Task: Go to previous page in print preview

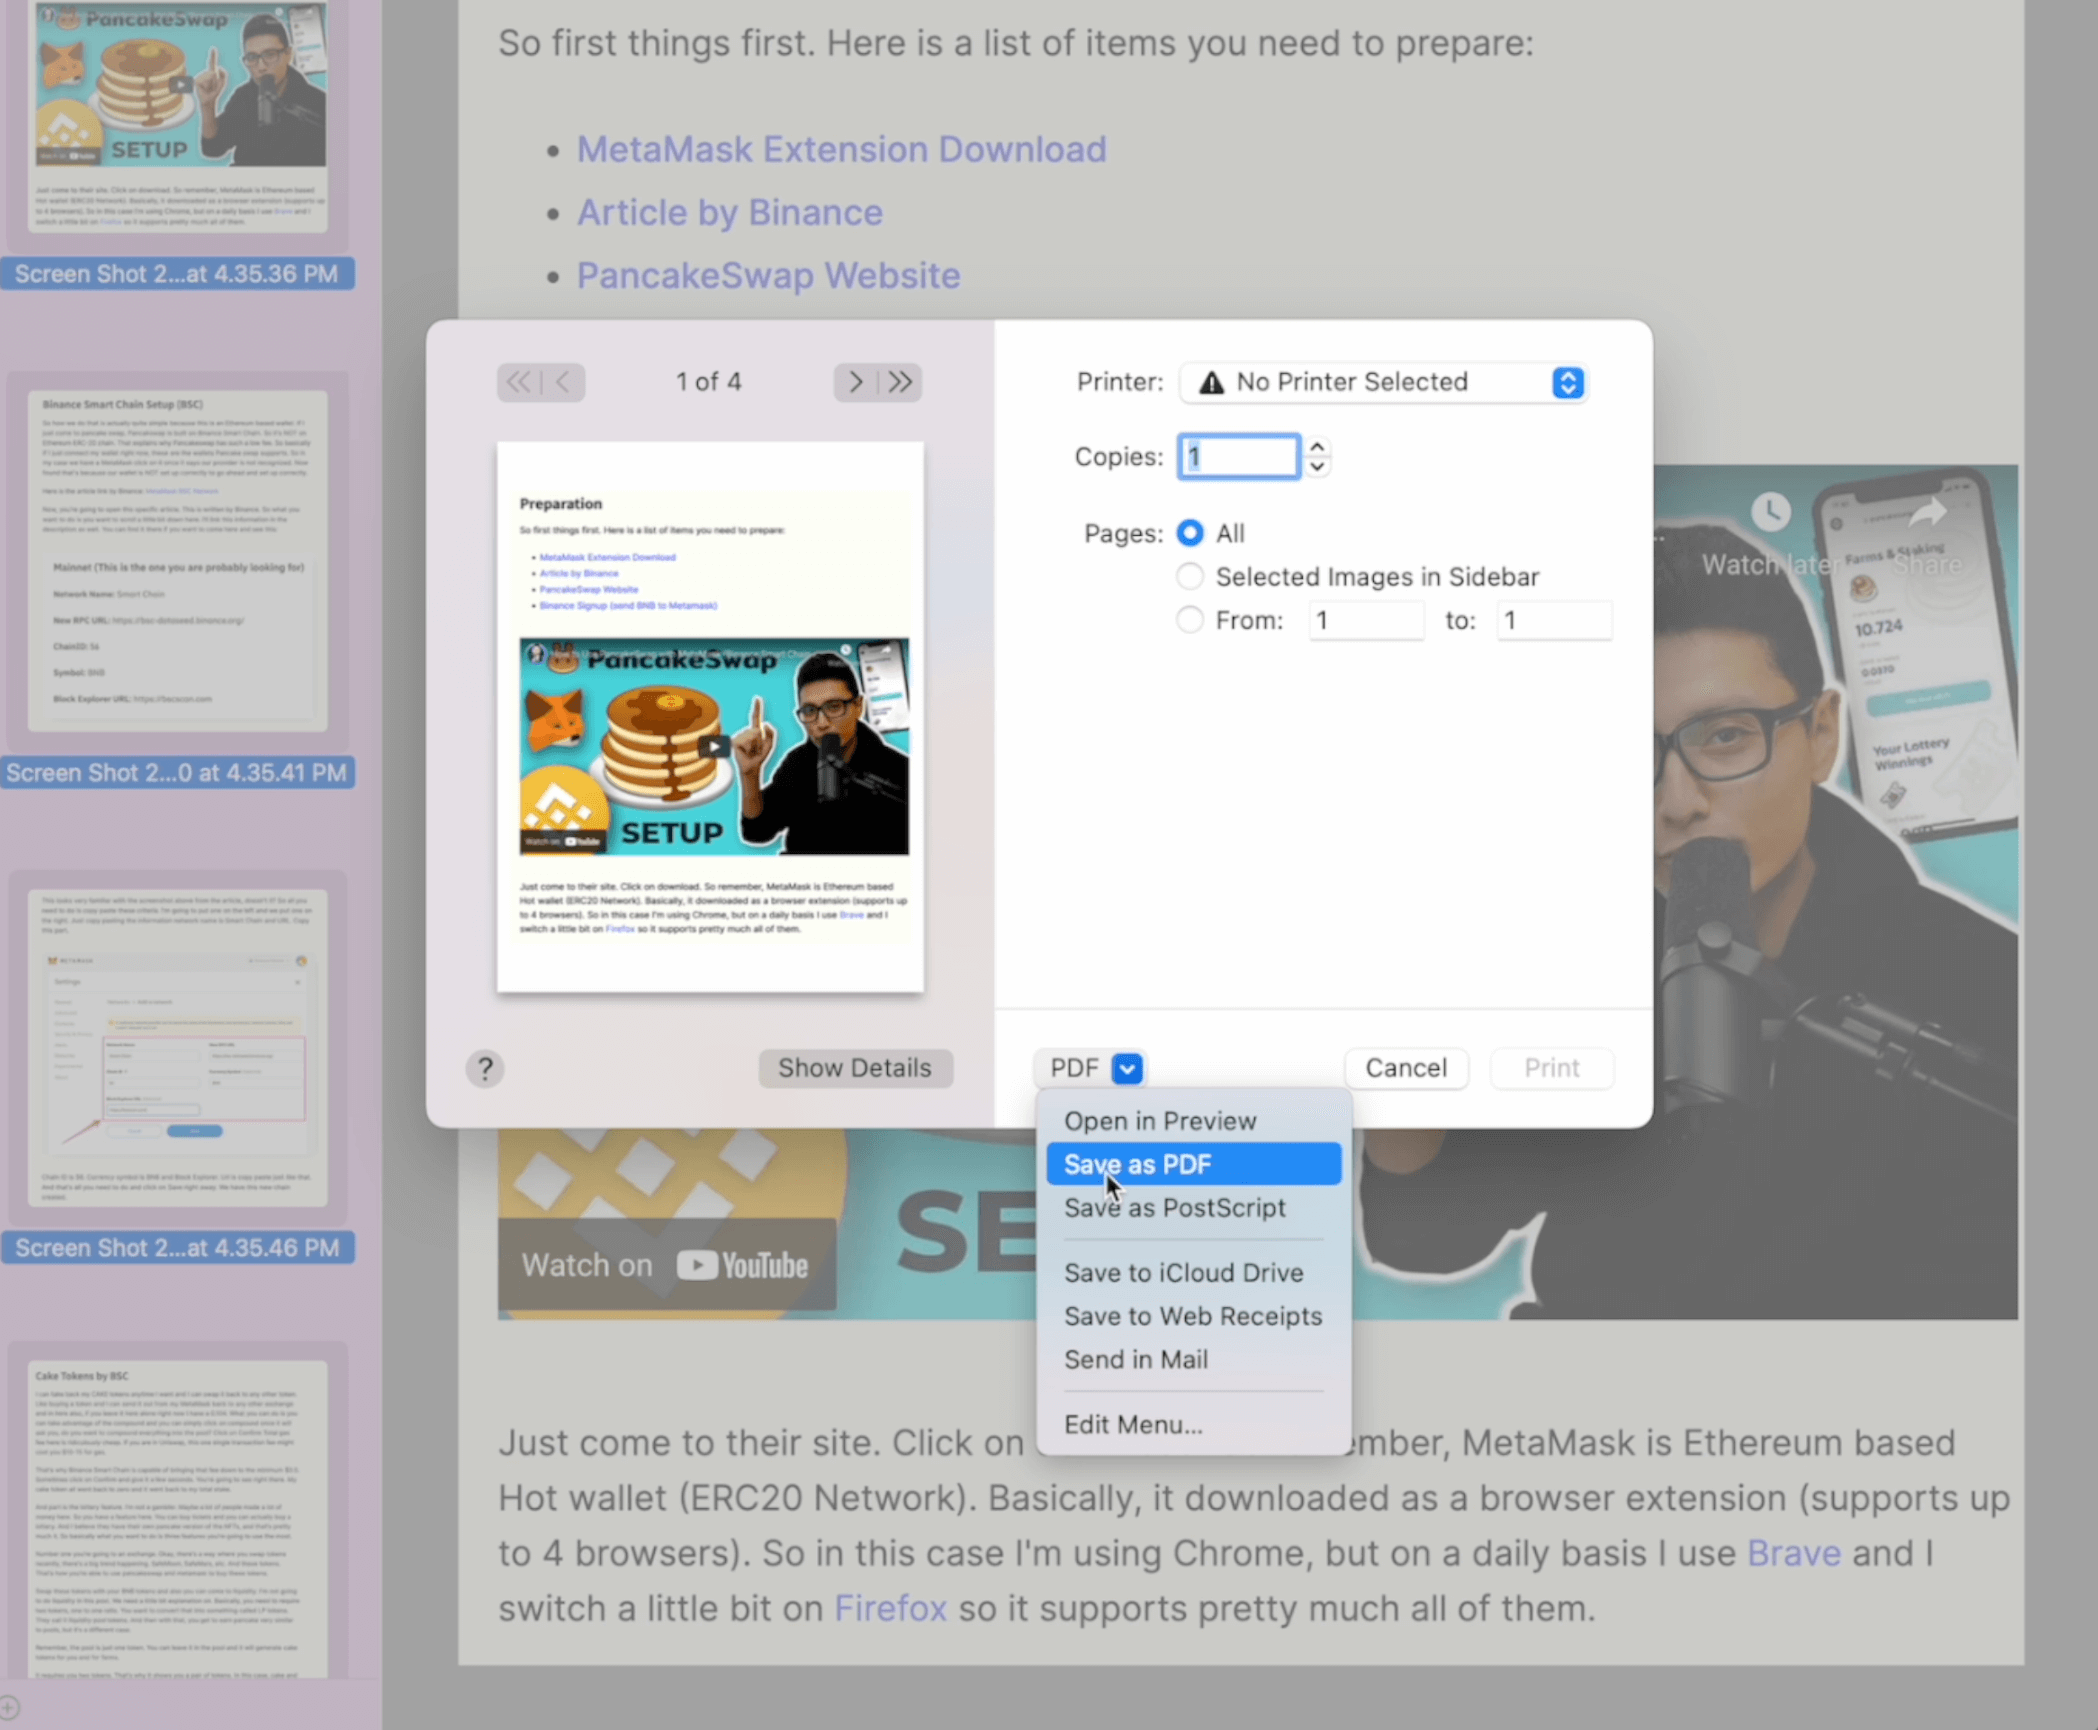Action: tap(563, 382)
